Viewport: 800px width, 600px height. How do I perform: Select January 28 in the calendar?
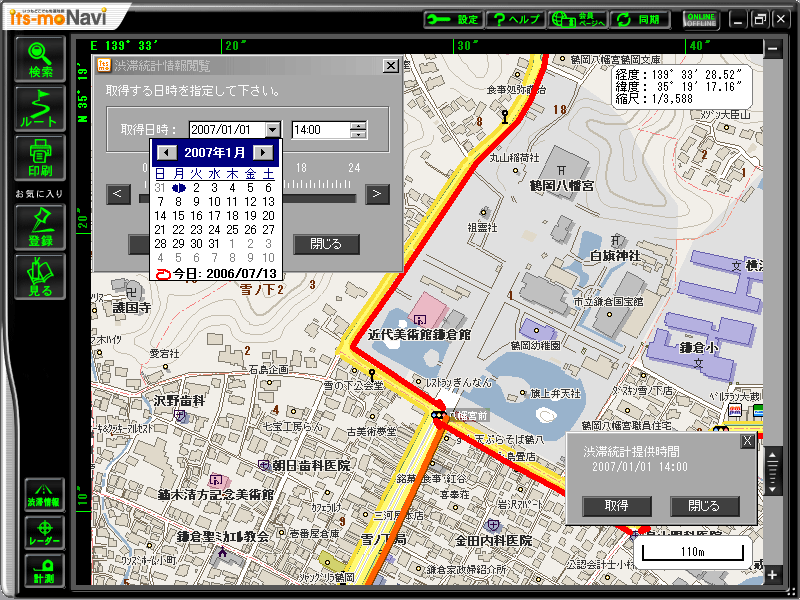tap(160, 244)
